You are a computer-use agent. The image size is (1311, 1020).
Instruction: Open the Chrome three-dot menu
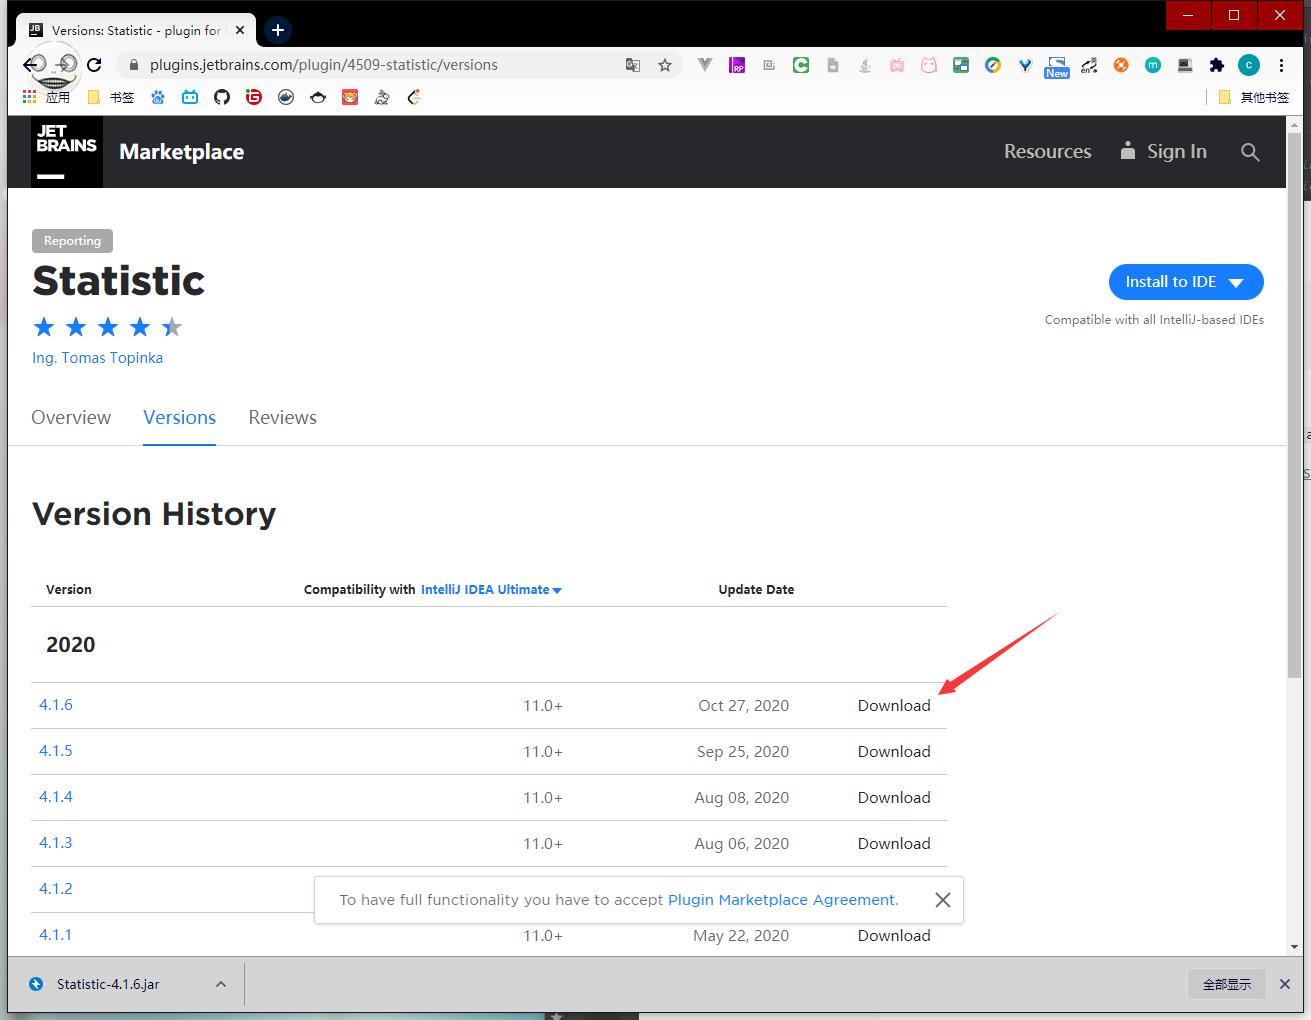click(x=1281, y=65)
